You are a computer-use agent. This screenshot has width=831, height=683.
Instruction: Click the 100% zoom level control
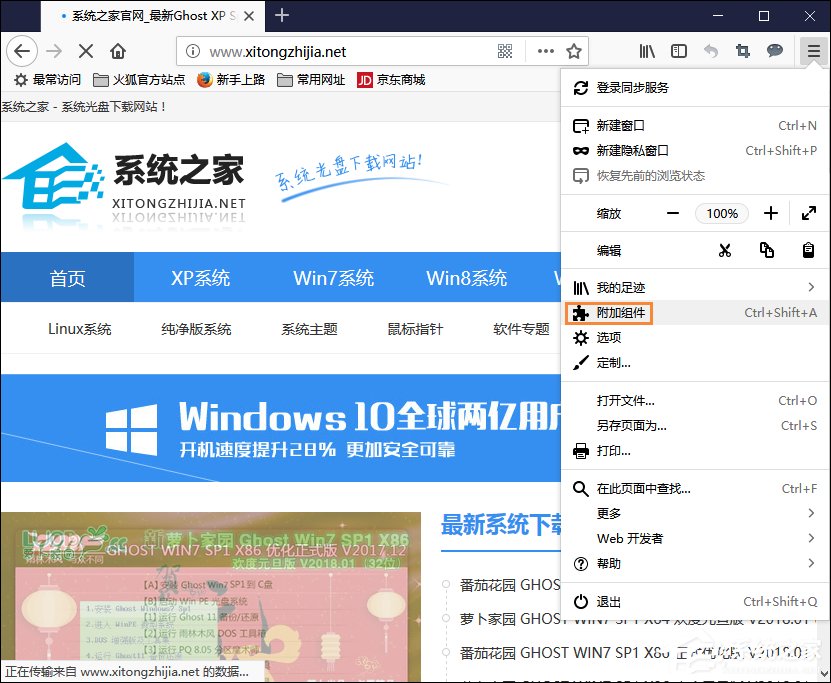(722, 213)
